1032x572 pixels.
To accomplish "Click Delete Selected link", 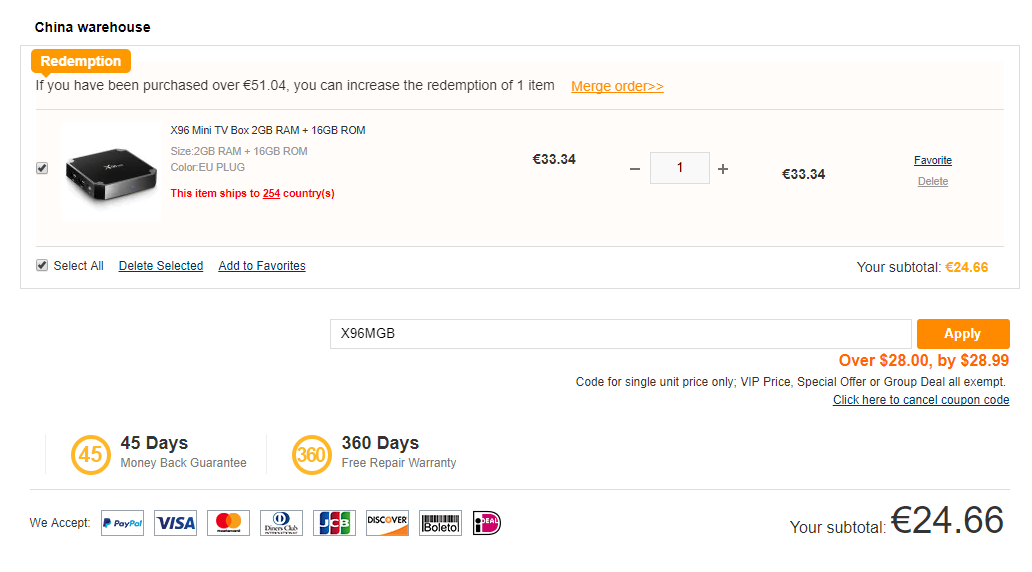I will point(161,266).
